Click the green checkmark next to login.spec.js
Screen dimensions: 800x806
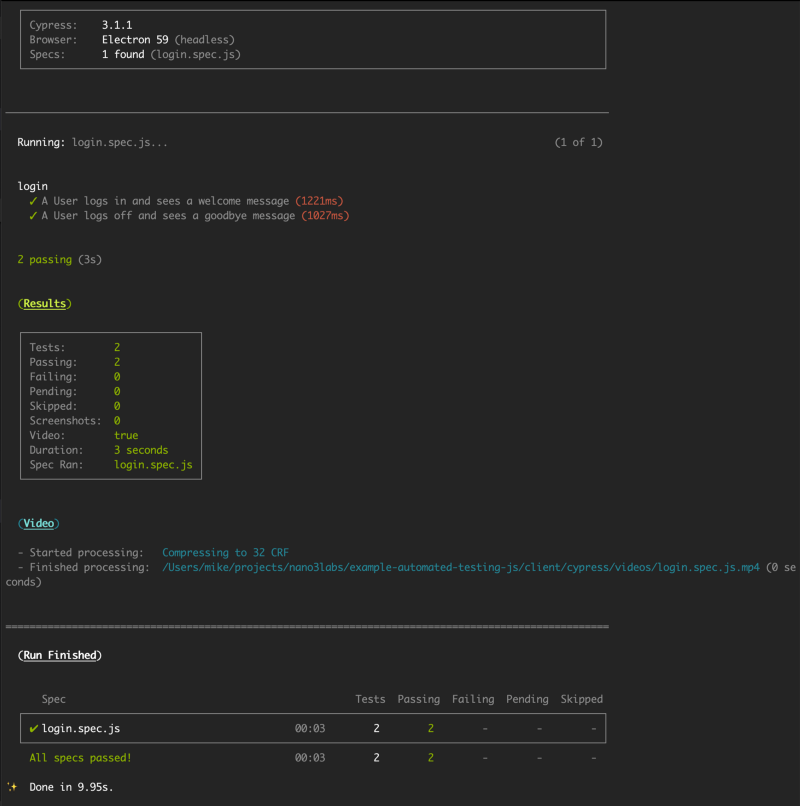click(34, 729)
